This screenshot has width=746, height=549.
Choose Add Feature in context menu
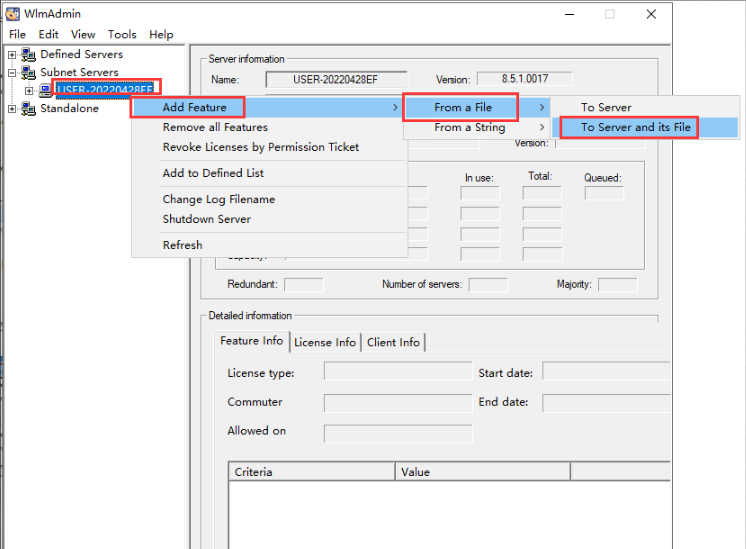tap(195, 108)
